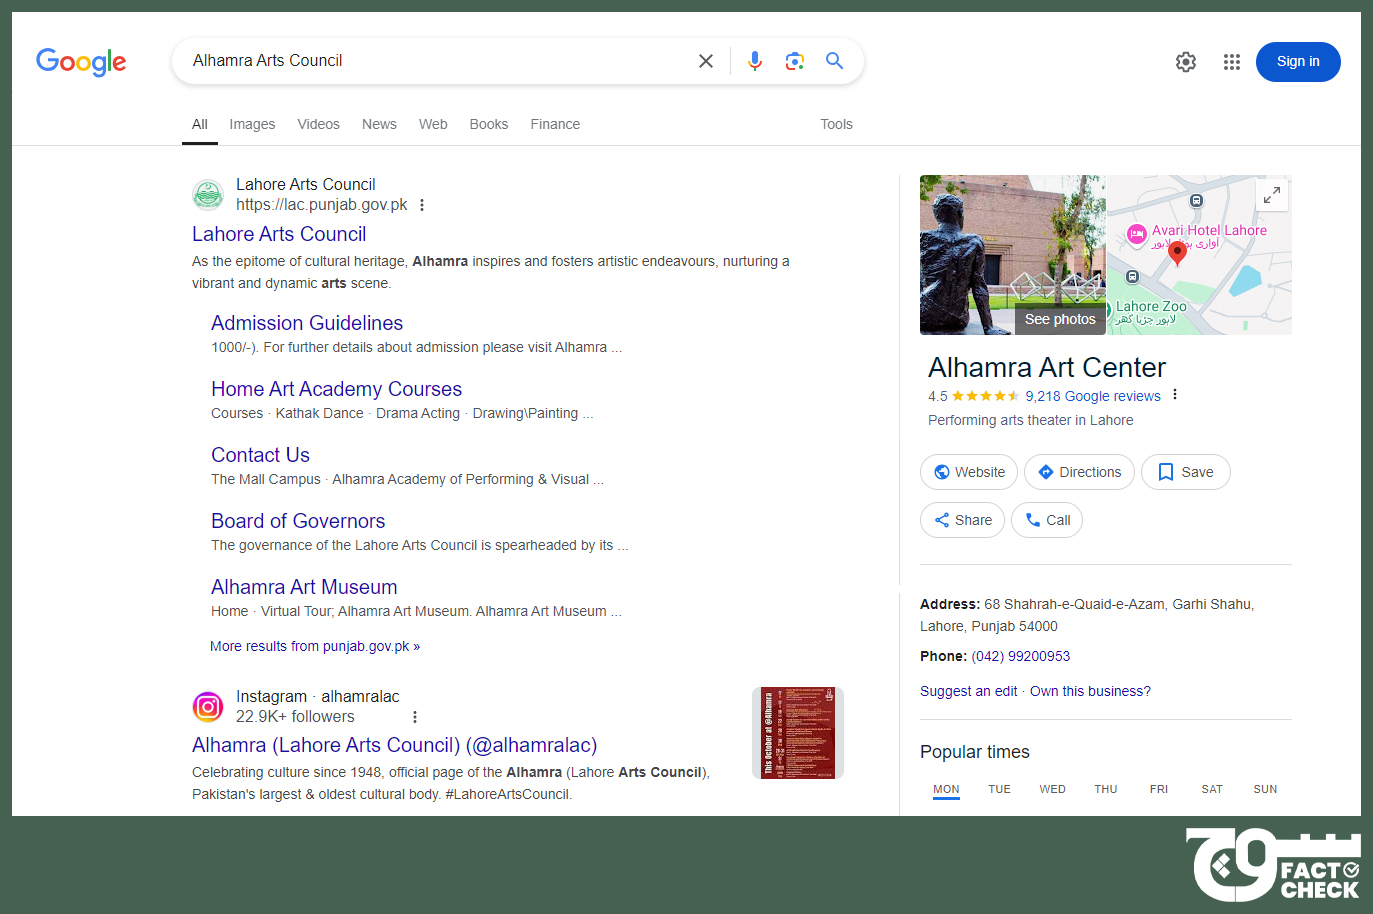Image resolution: width=1373 pixels, height=914 pixels.
Task: Select THU in Popular times
Action: (1105, 789)
